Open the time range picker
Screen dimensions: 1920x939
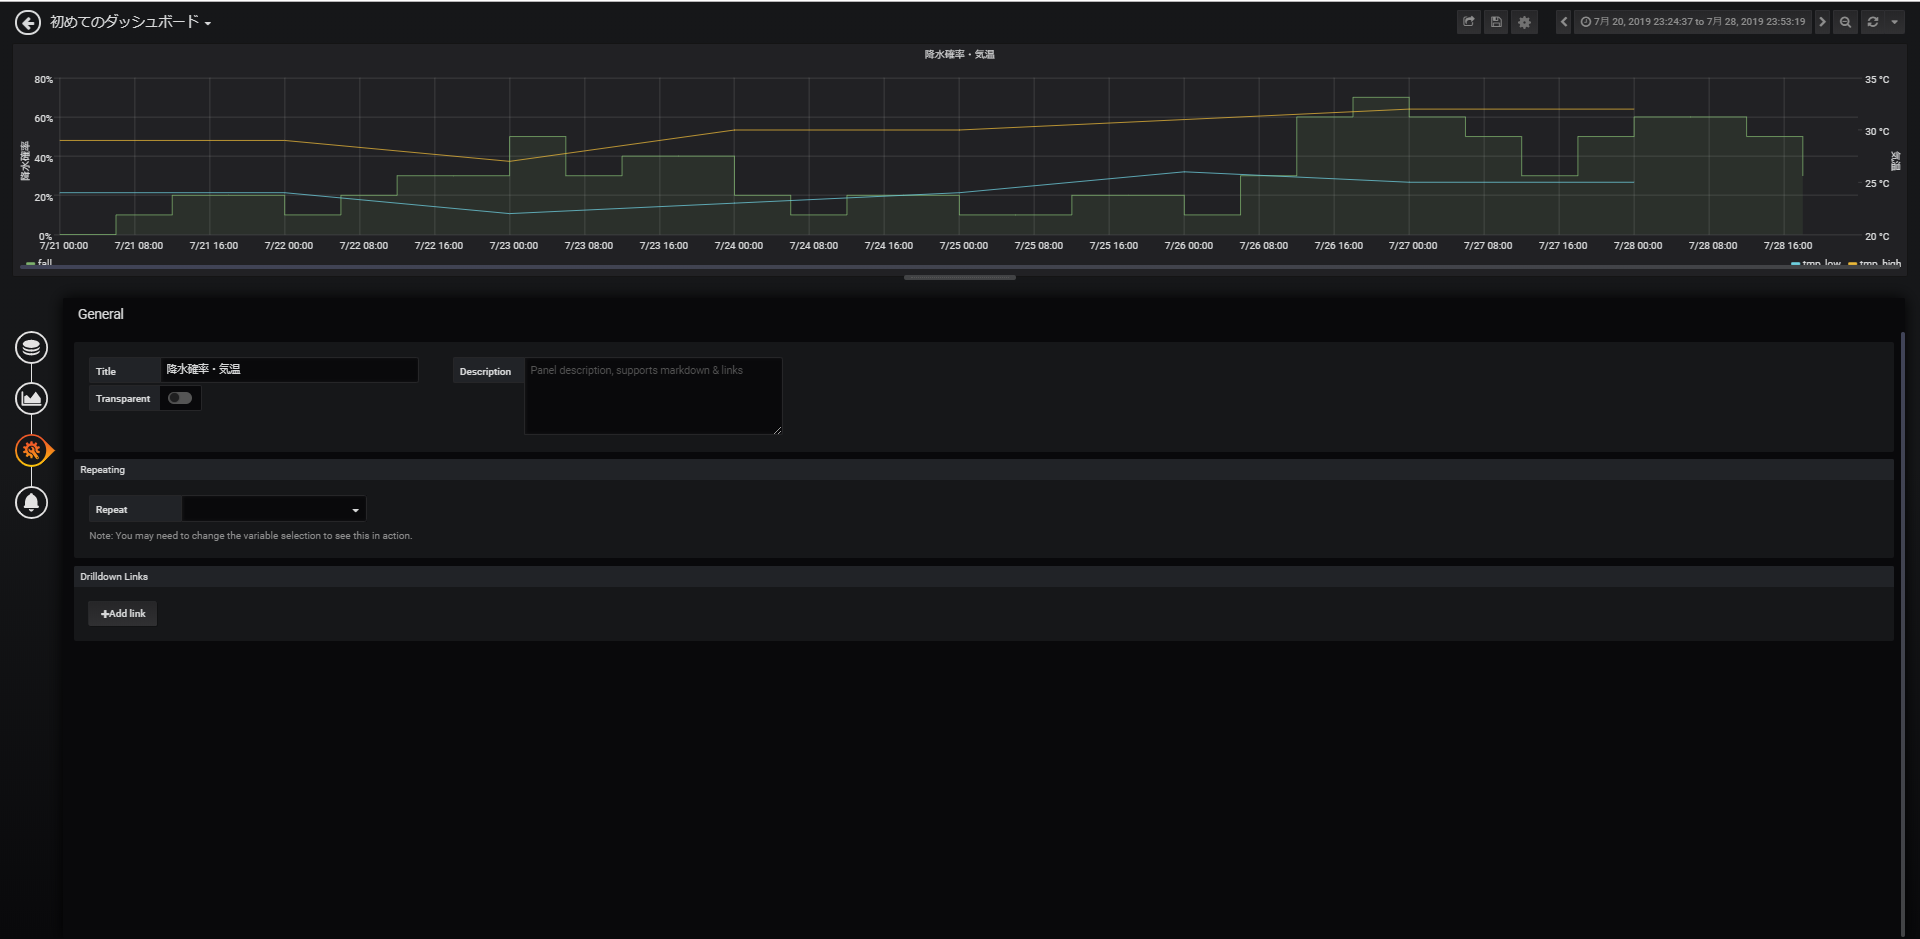tap(1693, 22)
